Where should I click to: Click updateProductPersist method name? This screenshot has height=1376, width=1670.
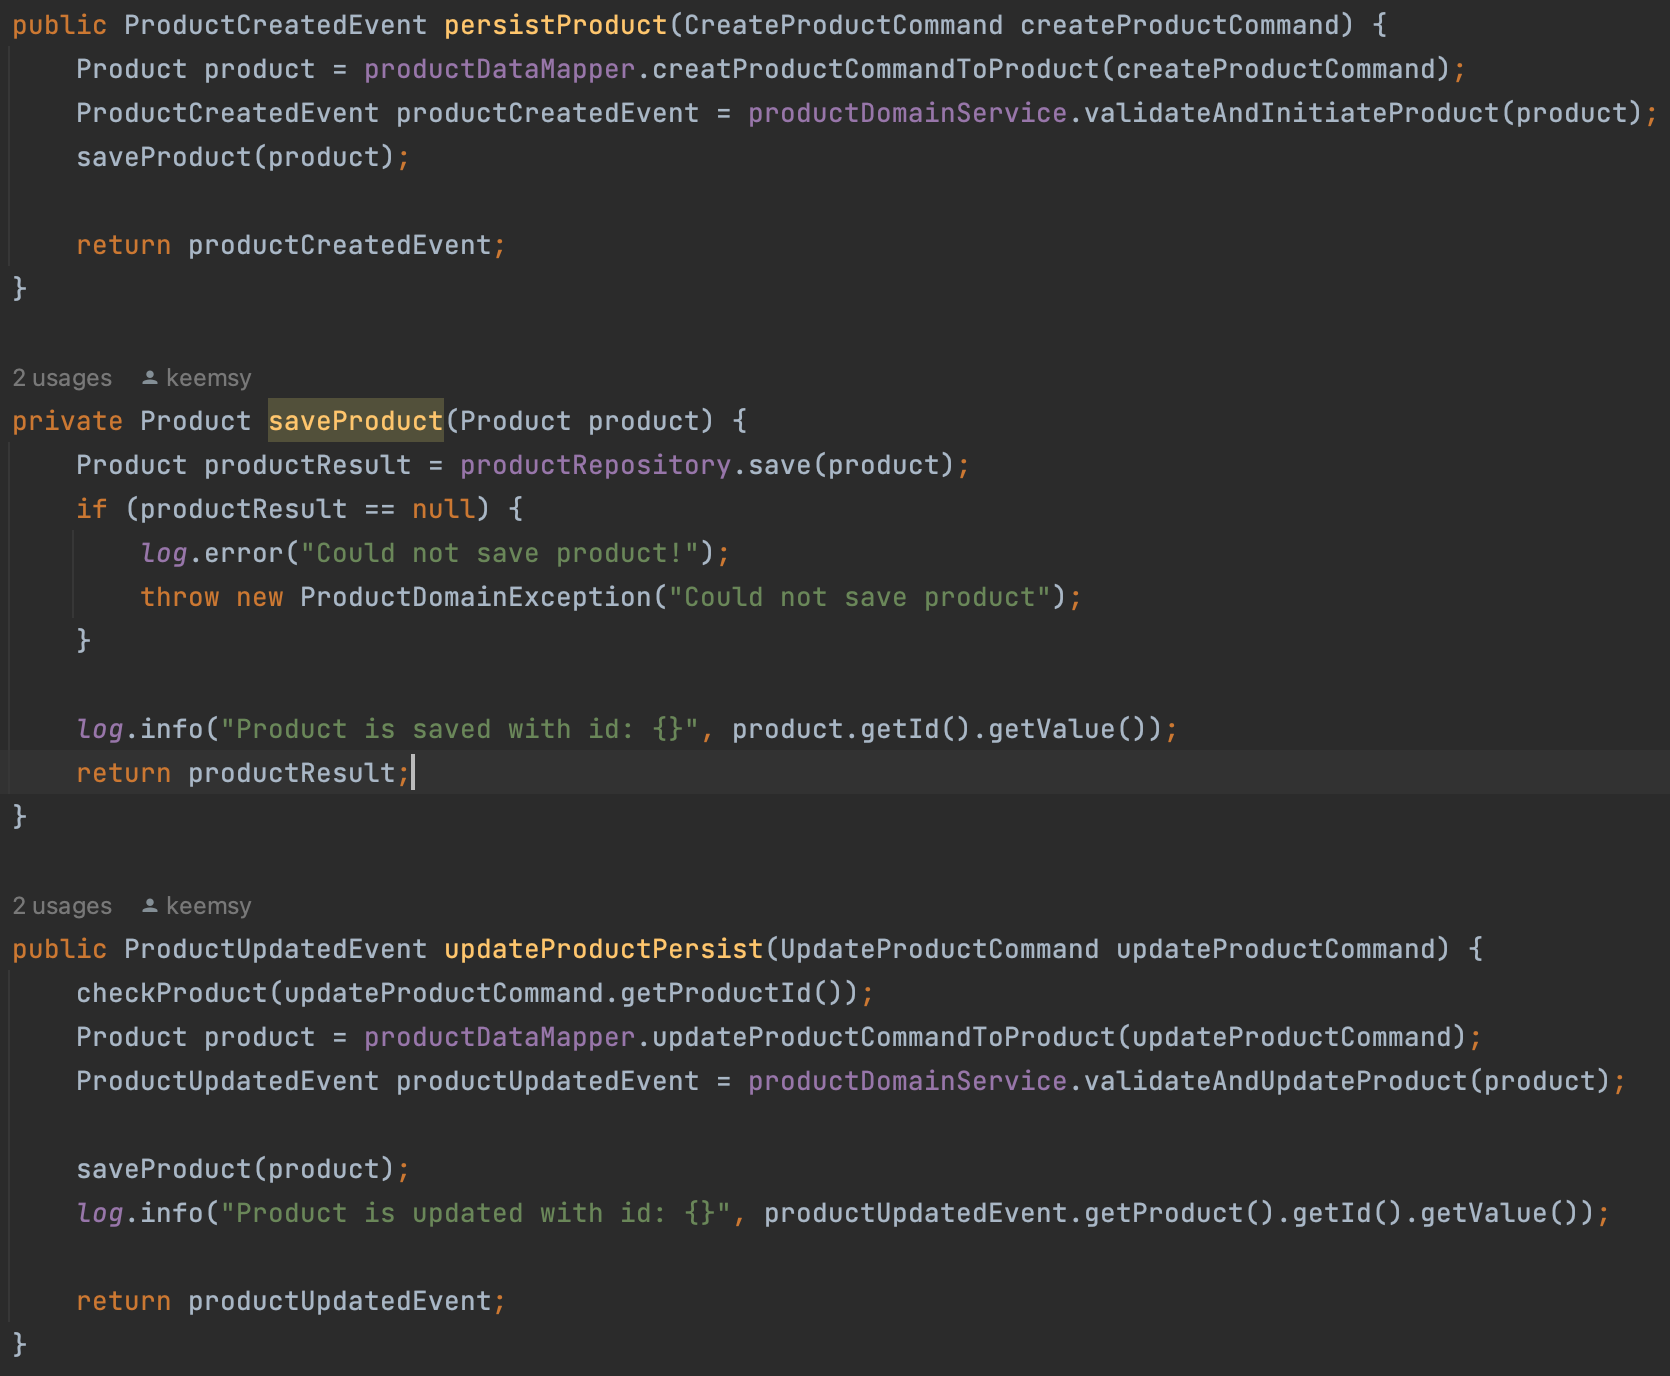604,949
